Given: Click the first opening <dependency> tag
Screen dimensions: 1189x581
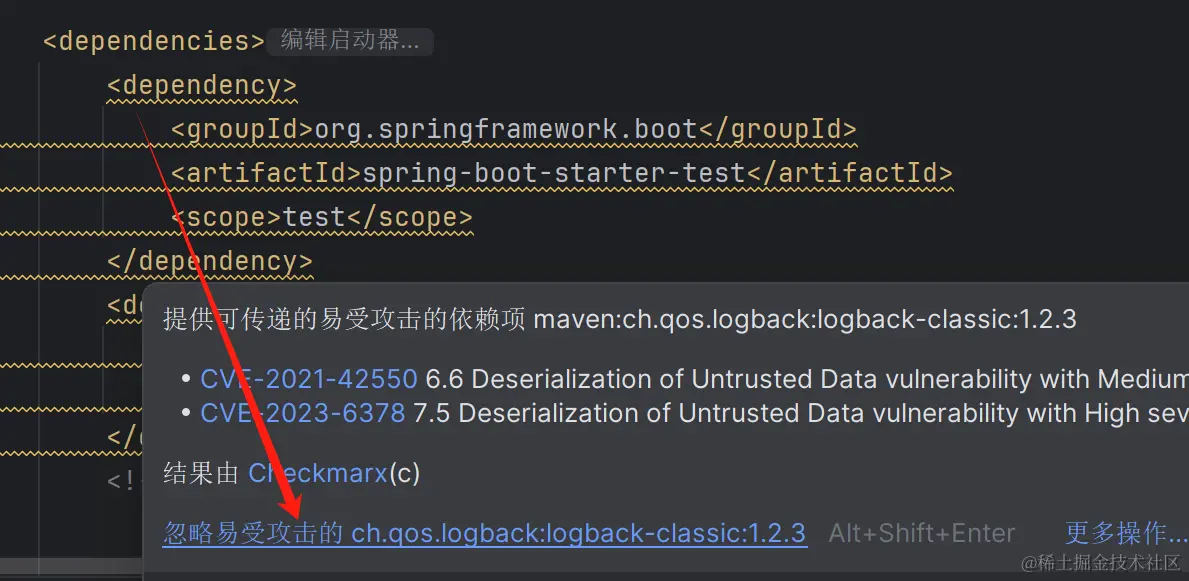Looking at the screenshot, I should (202, 85).
